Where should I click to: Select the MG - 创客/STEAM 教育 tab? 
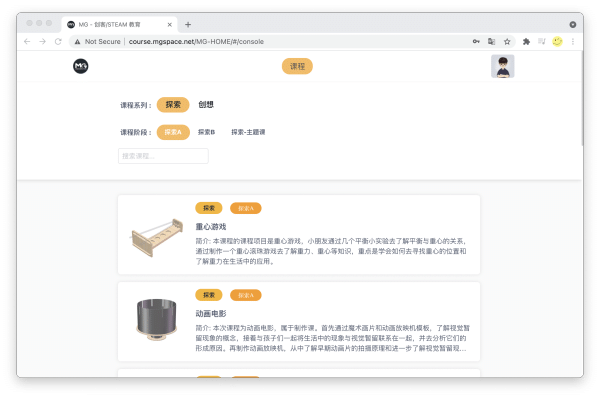click(x=119, y=24)
